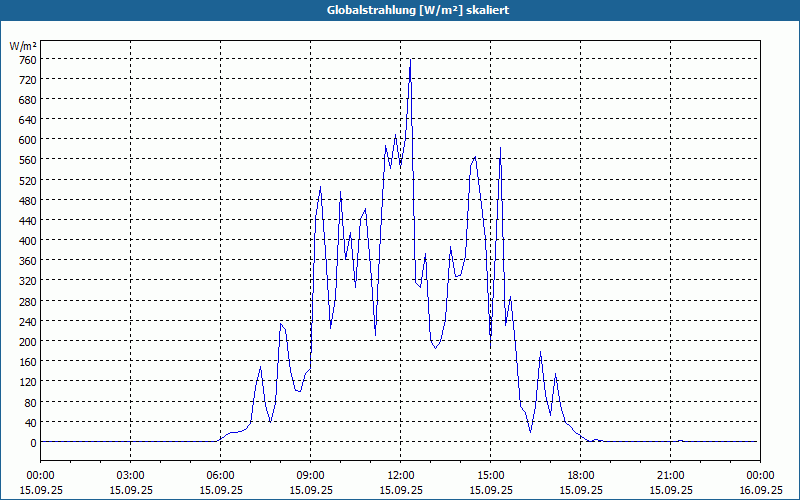800x500 pixels.
Task: Select the '440' y-axis value
Action: pos(28,221)
